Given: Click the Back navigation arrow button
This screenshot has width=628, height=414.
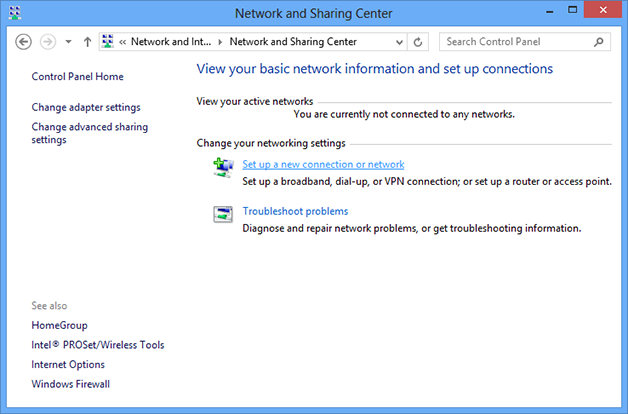Looking at the screenshot, I should click(x=24, y=42).
